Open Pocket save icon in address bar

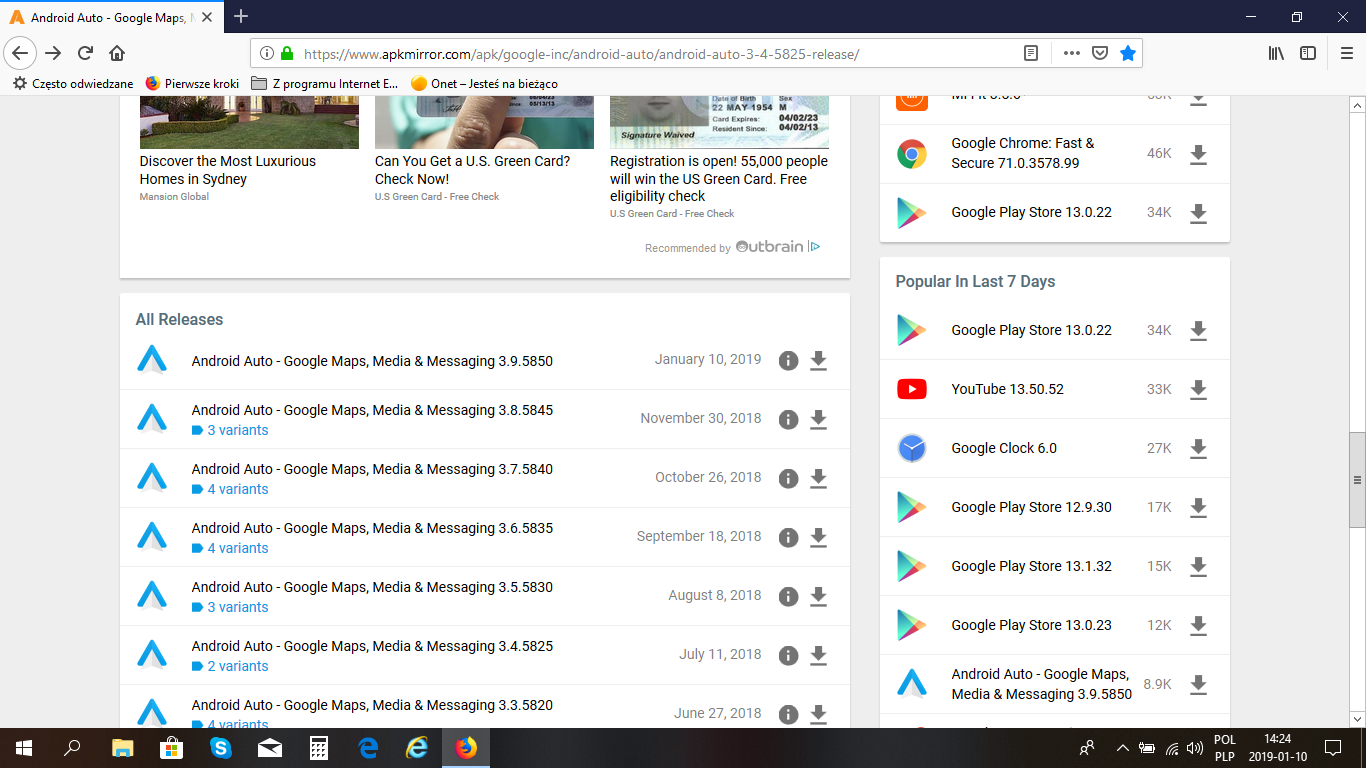click(1100, 53)
